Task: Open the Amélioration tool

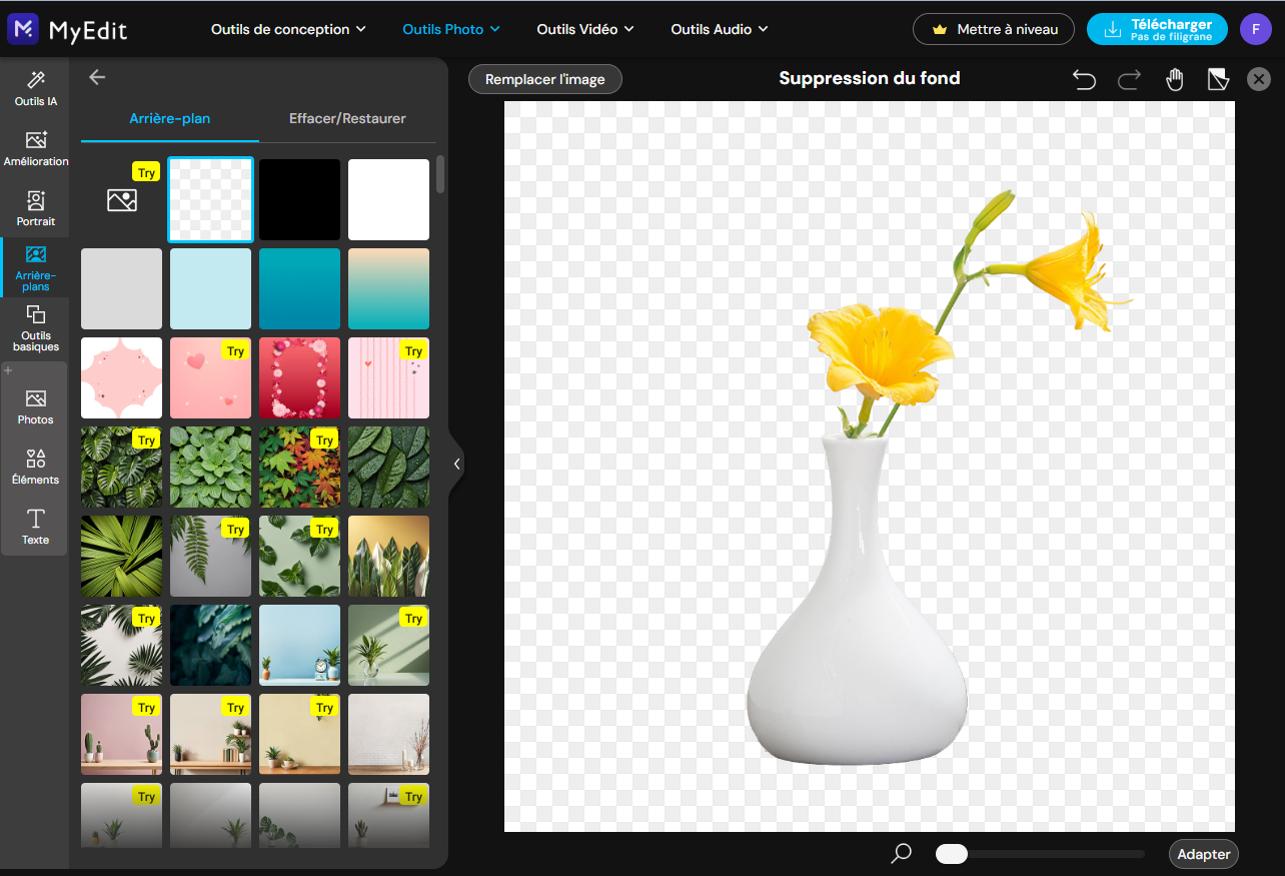Action: click(x=35, y=147)
